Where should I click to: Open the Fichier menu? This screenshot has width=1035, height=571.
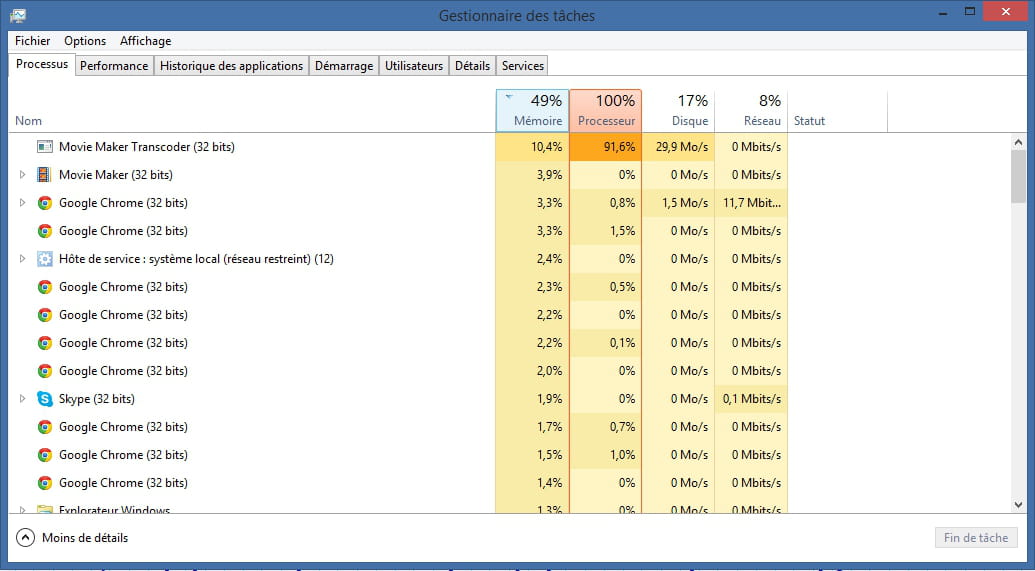point(33,41)
